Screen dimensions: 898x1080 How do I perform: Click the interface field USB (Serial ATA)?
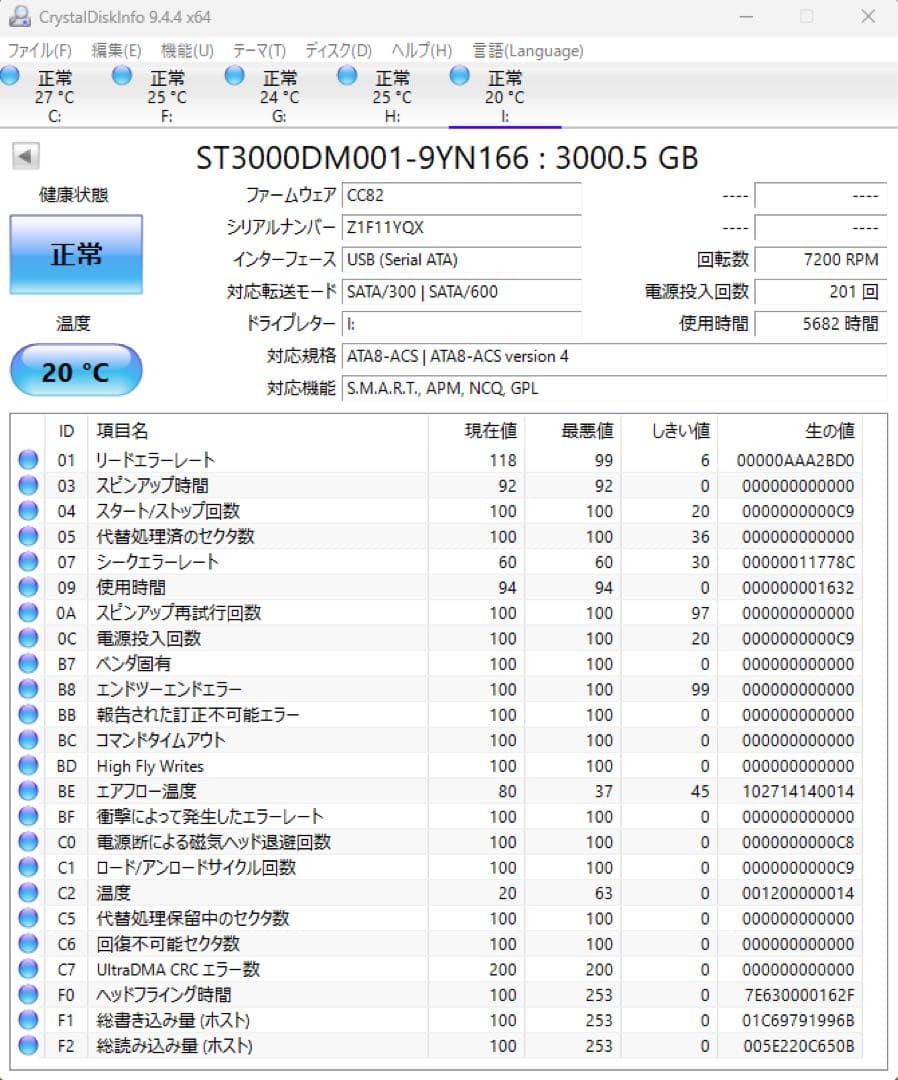coord(461,260)
